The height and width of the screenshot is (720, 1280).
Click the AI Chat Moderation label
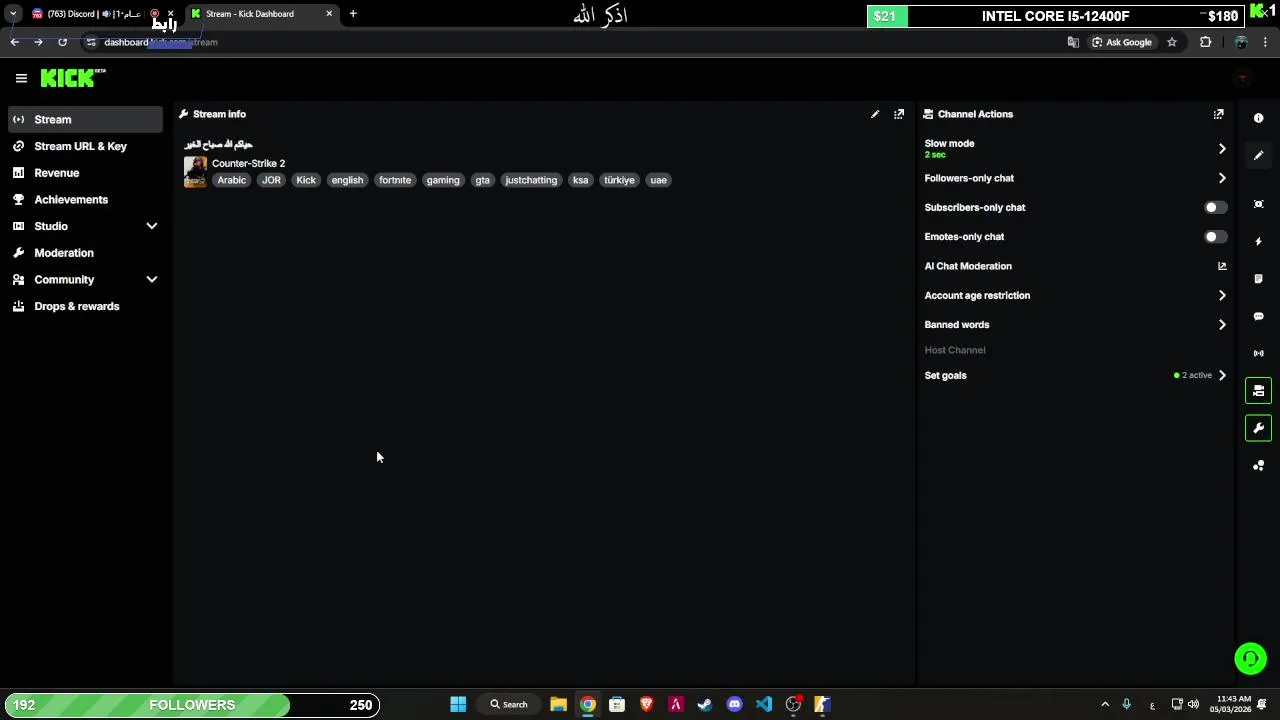[x=968, y=266]
